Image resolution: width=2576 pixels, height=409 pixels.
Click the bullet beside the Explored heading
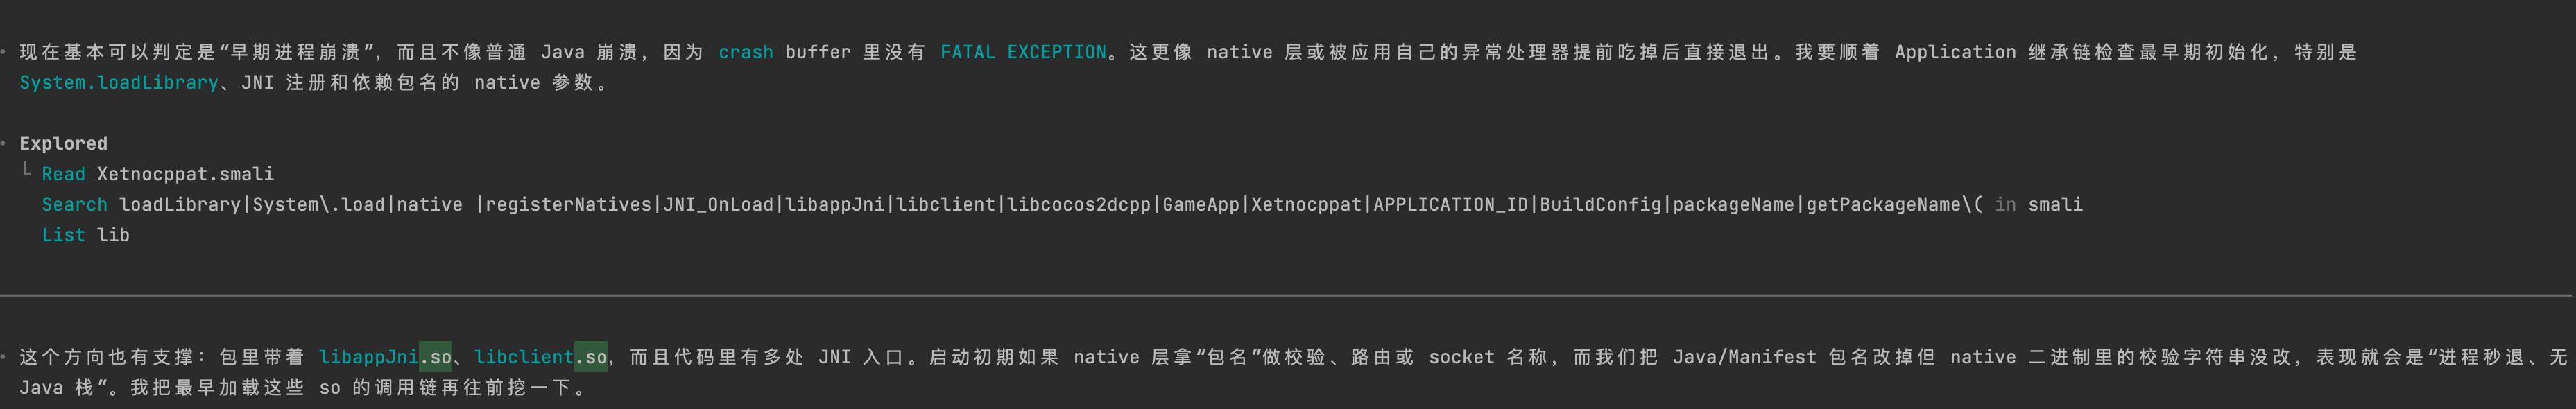coord(4,144)
